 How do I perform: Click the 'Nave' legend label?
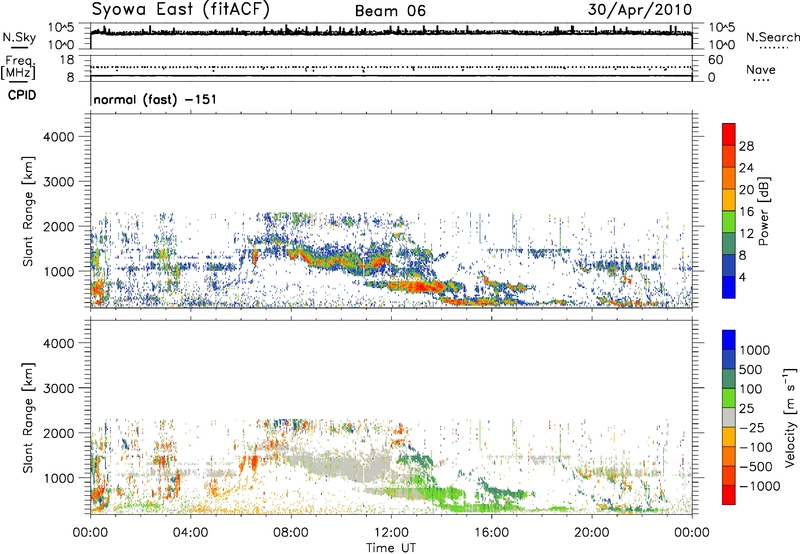pos(760,69)
